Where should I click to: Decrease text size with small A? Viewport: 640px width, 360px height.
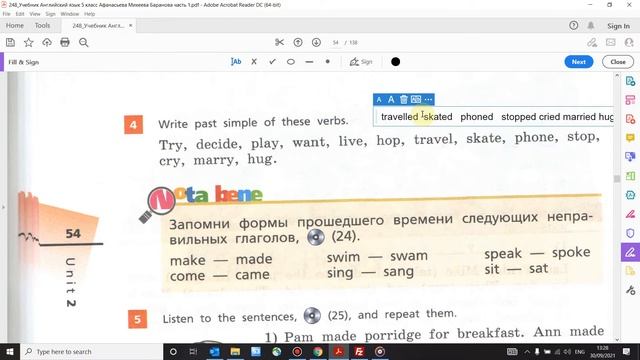pyautogui.click(x=379, y=100)
